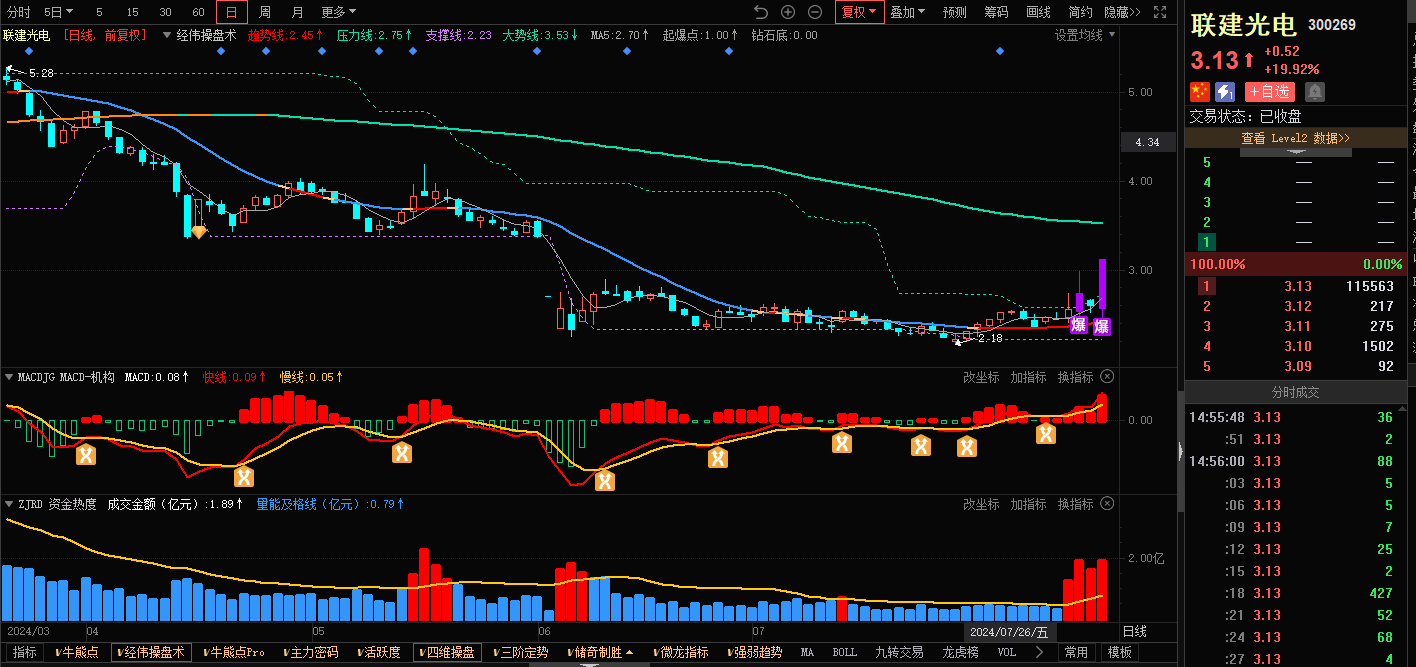Screen dimensions: 1416x667
Task: Click the 查看 Level2 数据 link
Action: 1295,138
